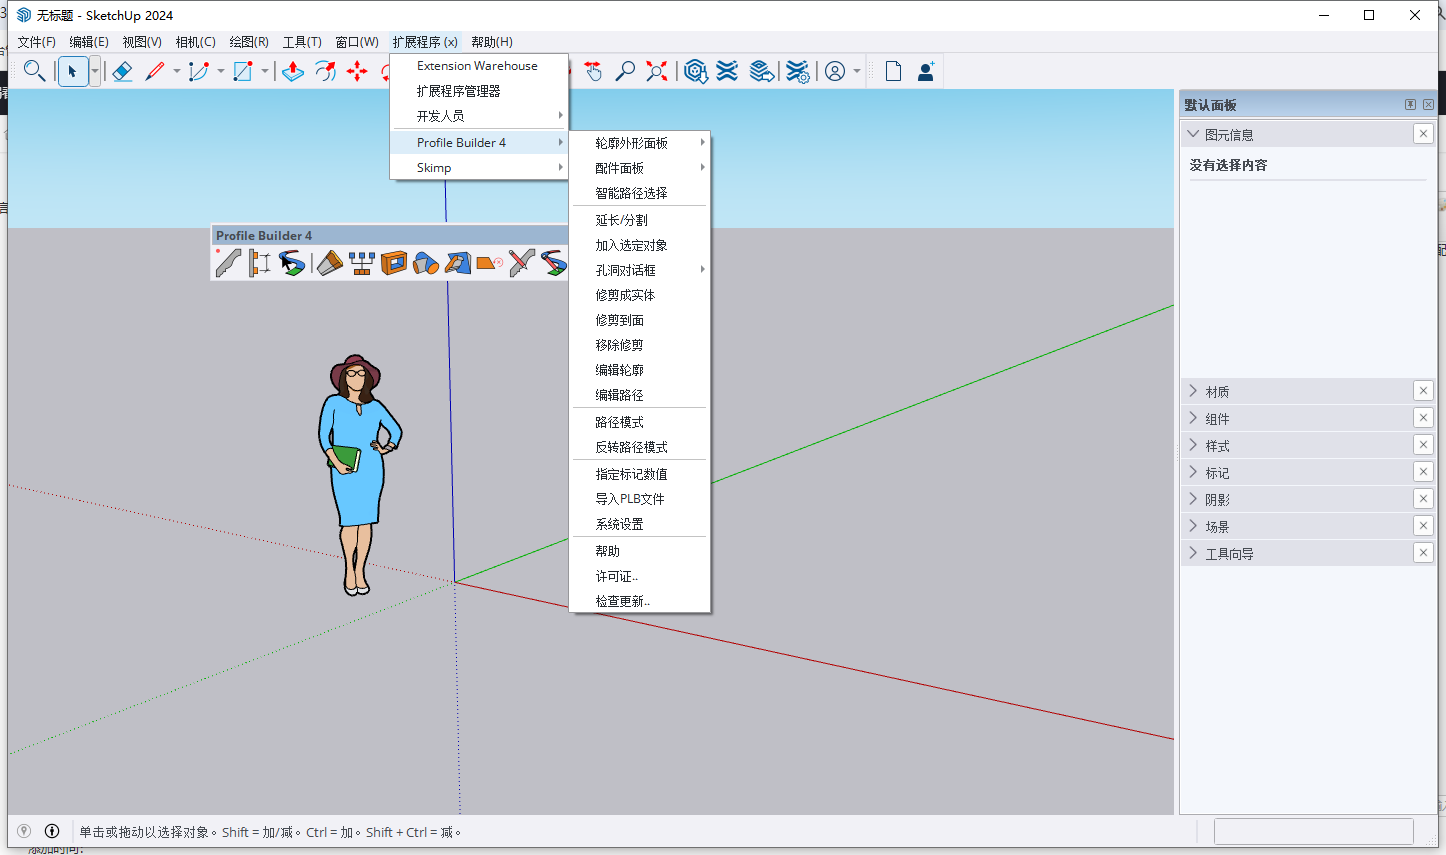Screen dimensions: 1446x855
Task: Open Profile Builder hole dialog icon
Action: pyautogui.click(x=394, y=263)
